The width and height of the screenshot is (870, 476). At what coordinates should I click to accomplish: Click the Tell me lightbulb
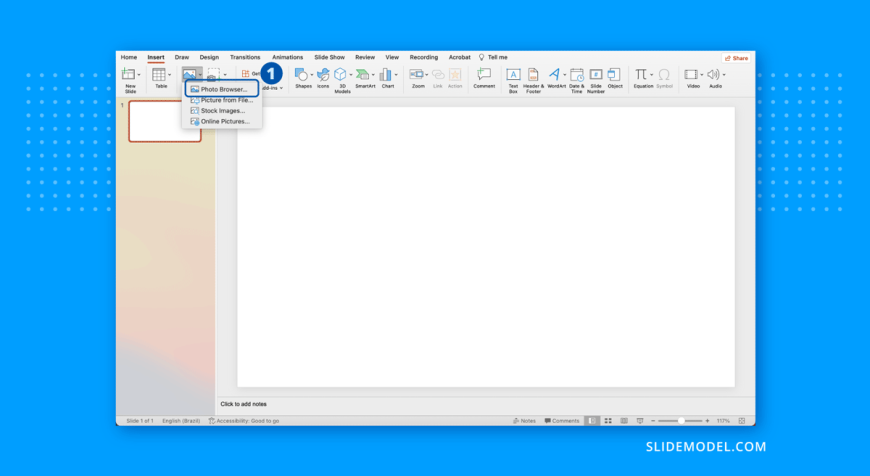pyautogui.click(x=482, y=57)
